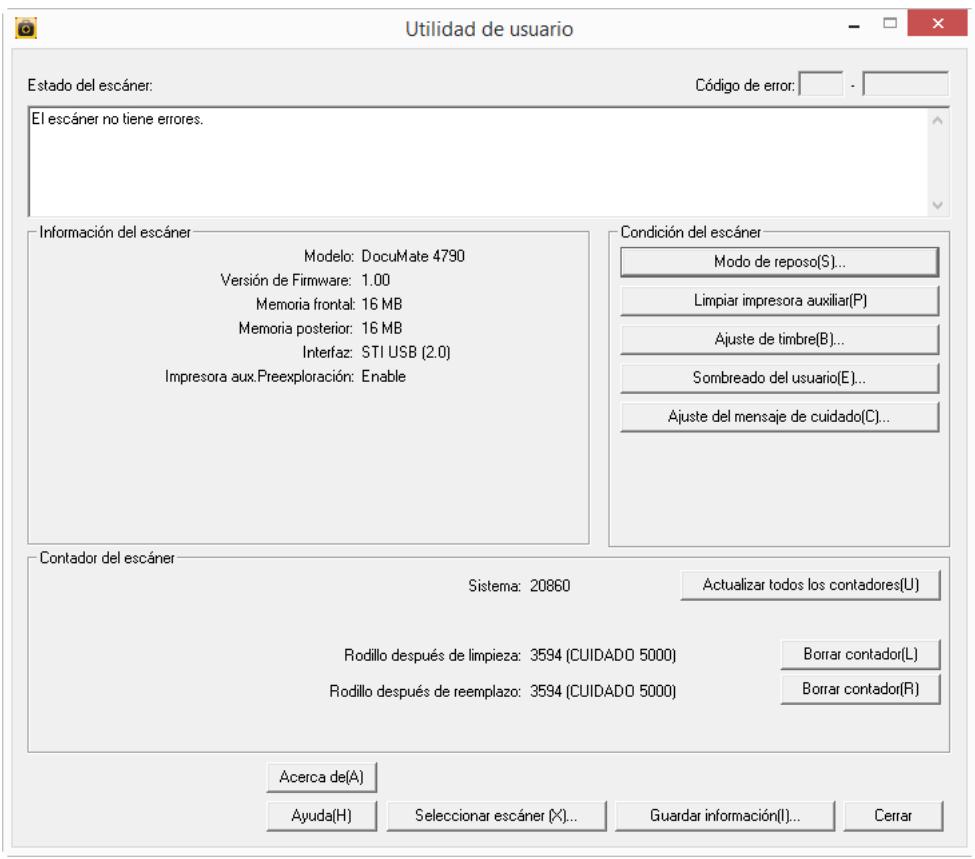Image resolution: width=975 pixels, height=859 pixels.
Task: Click the status box scroll up arrow
Action: 938,121
